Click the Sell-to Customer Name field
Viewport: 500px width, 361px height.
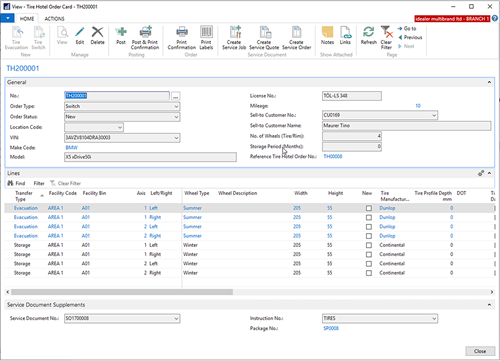click(x=406, y=126)
